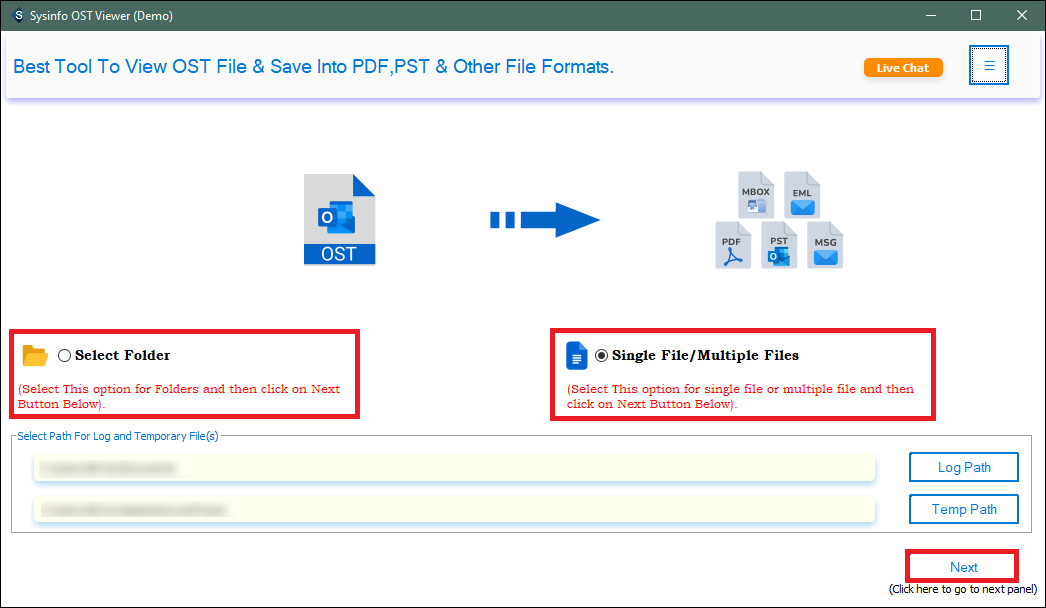Click the 'Single File/Multiple Files' label
1046x608 pixels.
click(705, 356)
